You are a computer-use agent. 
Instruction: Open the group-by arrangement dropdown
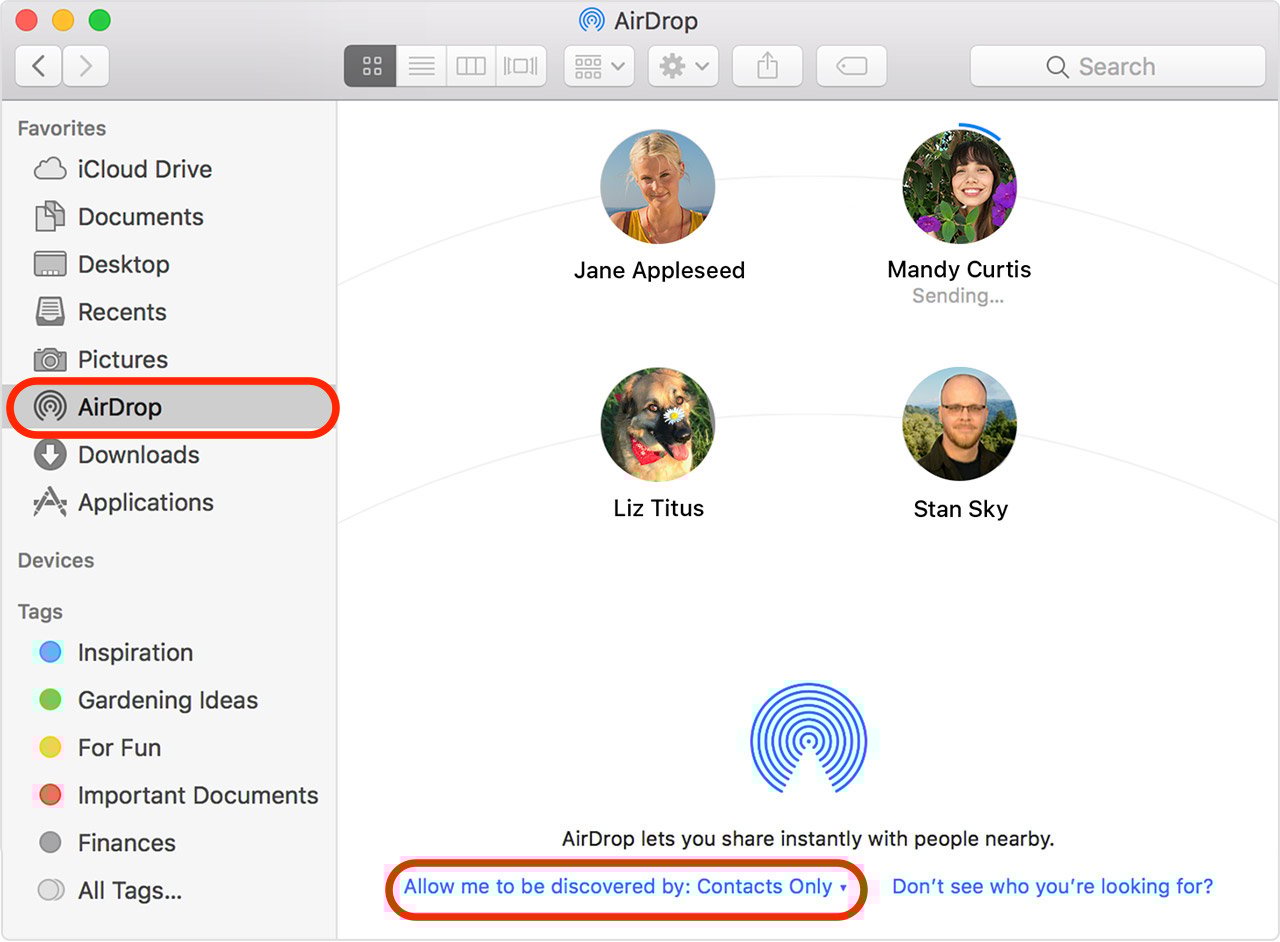tap(599, 67)
